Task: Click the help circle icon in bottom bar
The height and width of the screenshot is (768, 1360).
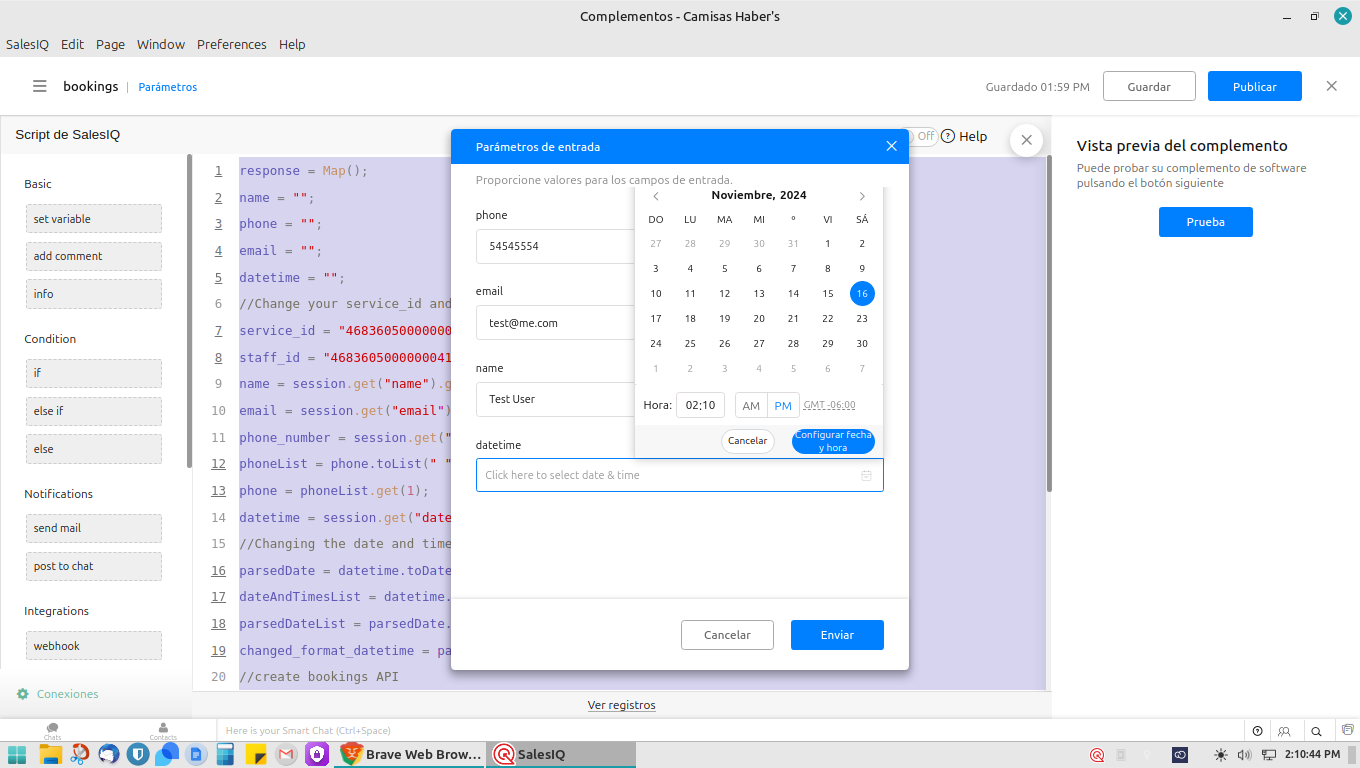Action: coord(1257,731)
